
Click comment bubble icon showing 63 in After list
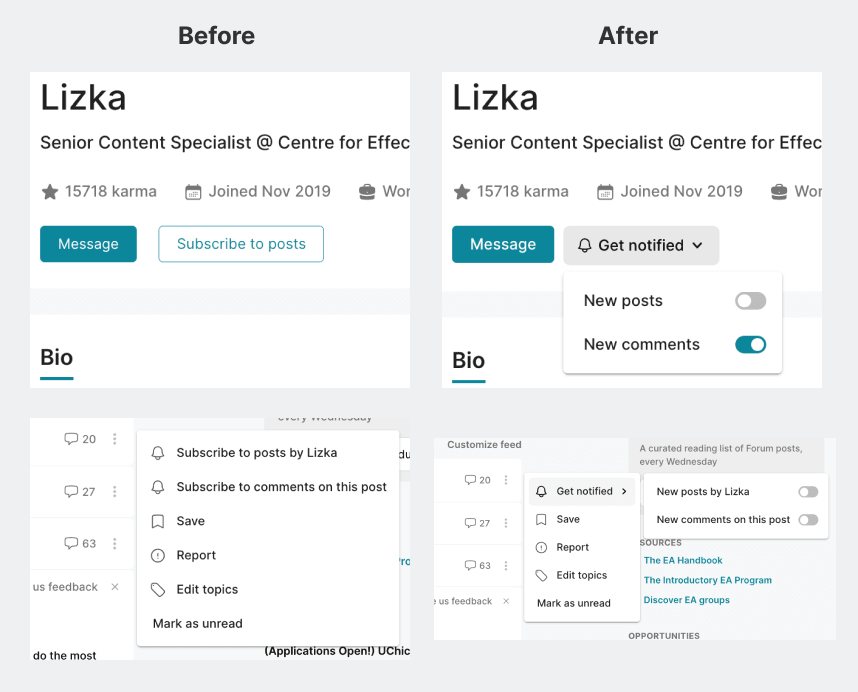[x=470, y=565]
